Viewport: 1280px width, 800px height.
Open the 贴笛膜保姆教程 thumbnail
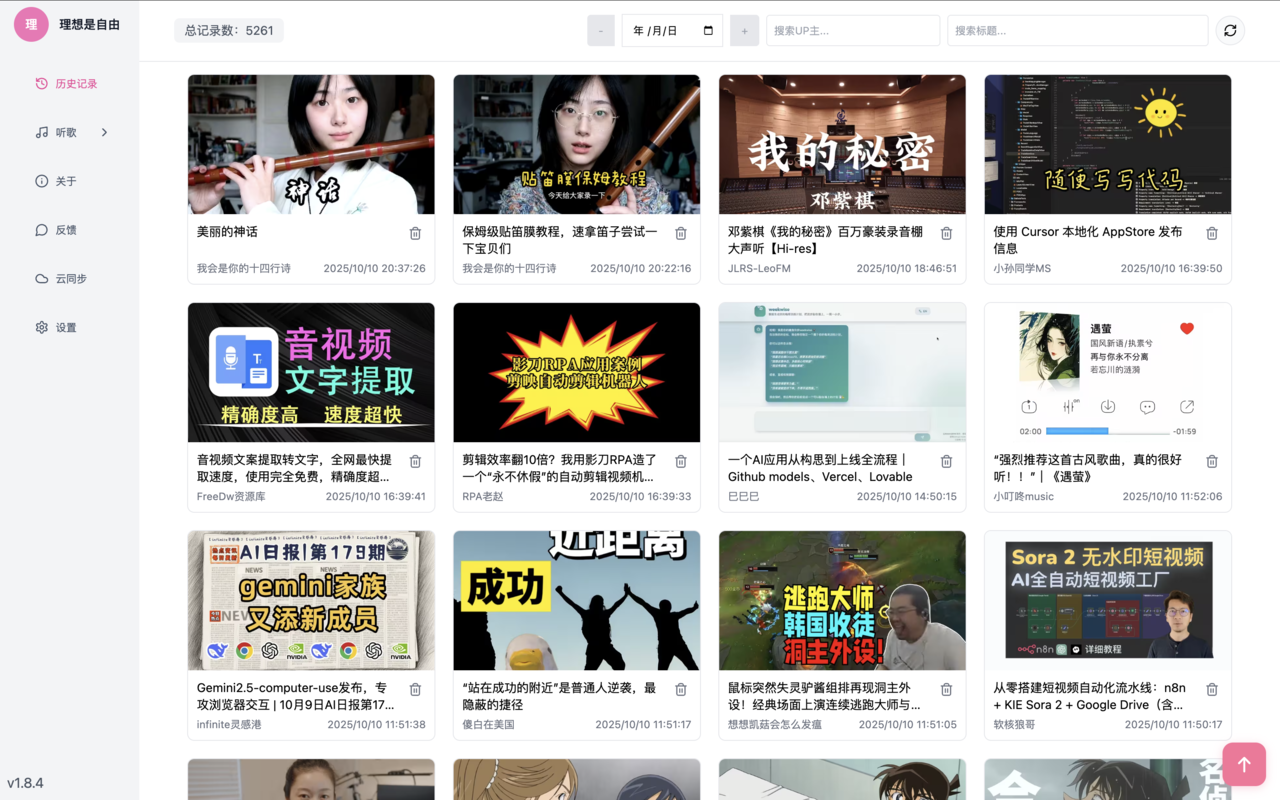tap(577, 144)
